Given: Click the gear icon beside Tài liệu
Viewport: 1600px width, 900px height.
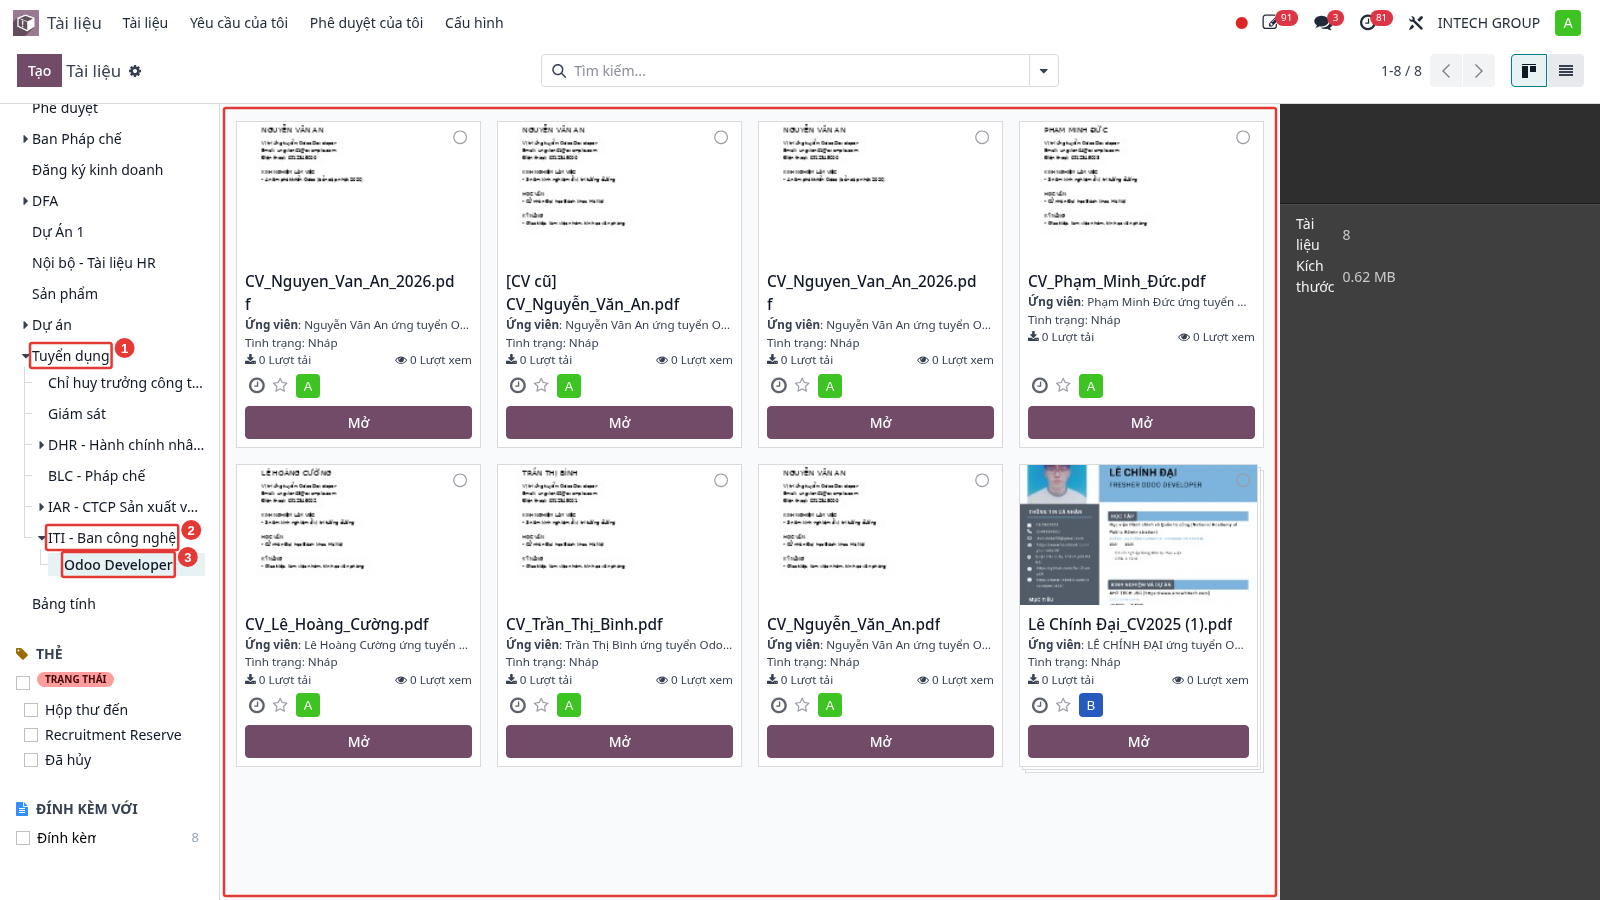Looking at the screenshot, I should 135,71.
